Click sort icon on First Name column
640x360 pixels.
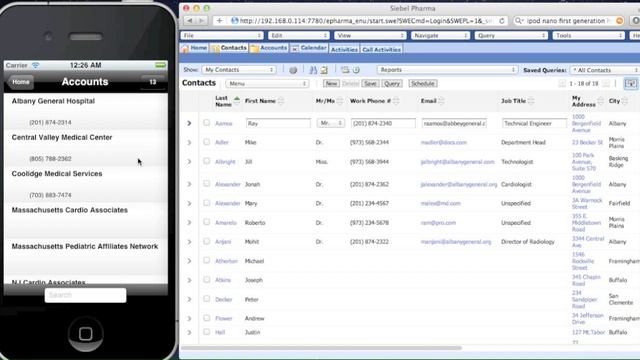(280, 101)
